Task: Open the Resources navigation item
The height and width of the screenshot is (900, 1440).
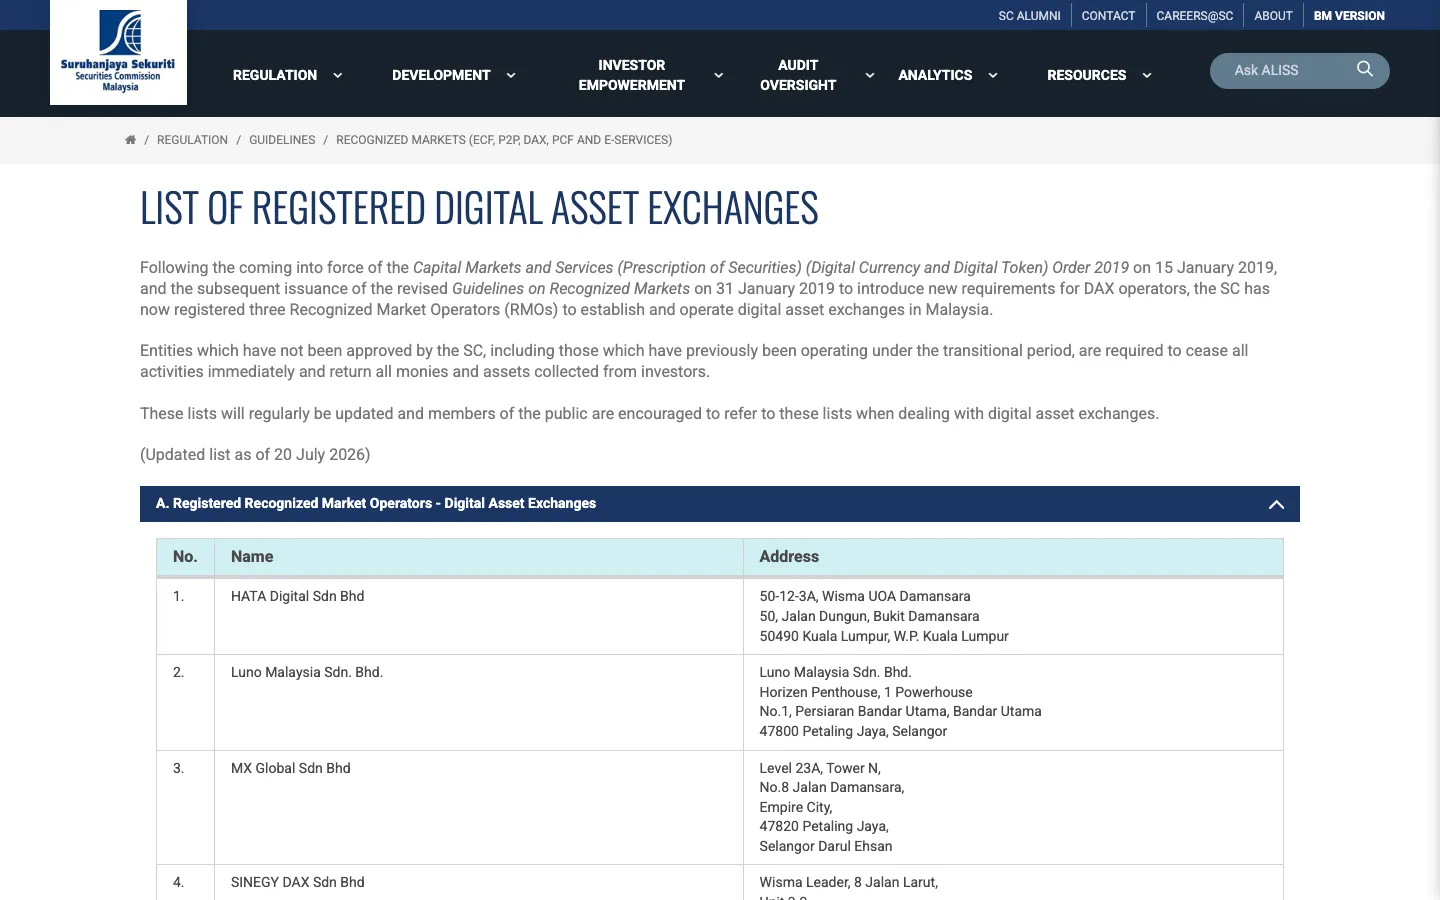Action: [1086, 75]
